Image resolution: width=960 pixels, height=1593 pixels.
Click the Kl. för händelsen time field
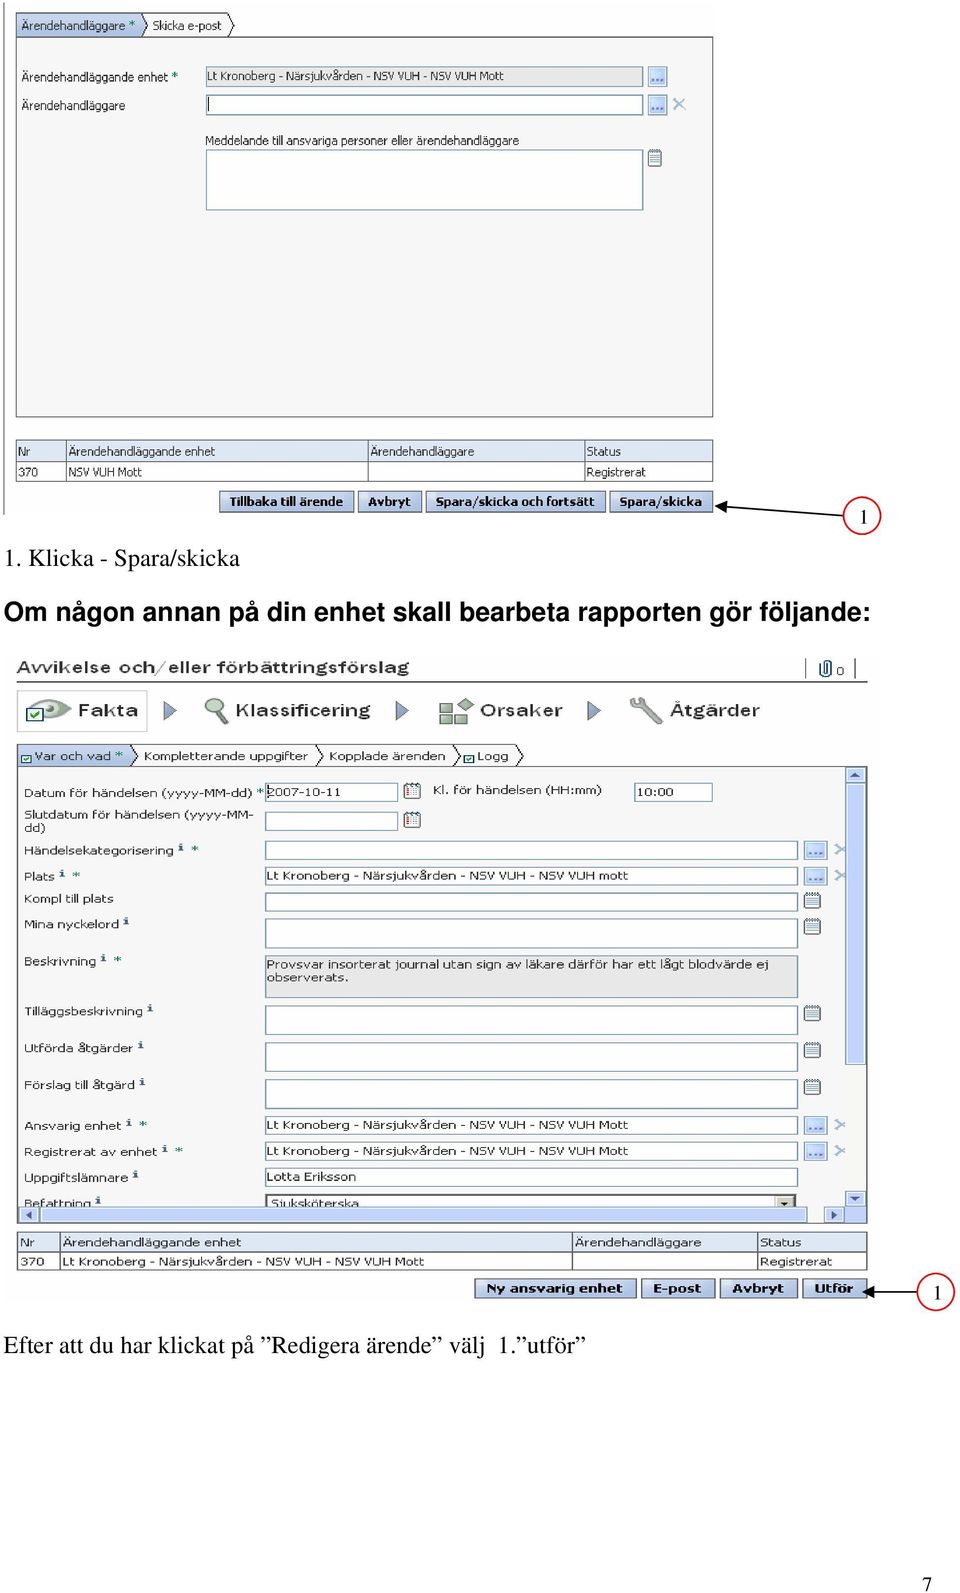pos(673,792)
